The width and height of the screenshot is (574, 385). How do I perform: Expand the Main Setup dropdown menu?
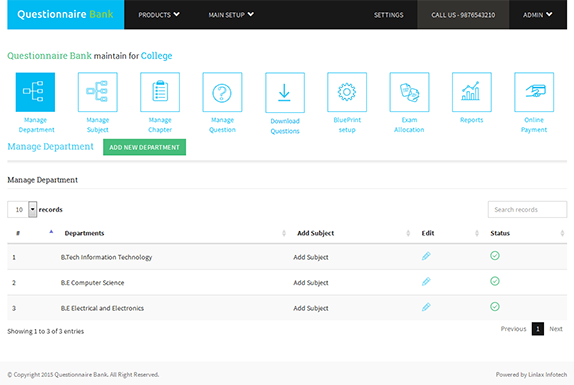(x=231, y=15)
